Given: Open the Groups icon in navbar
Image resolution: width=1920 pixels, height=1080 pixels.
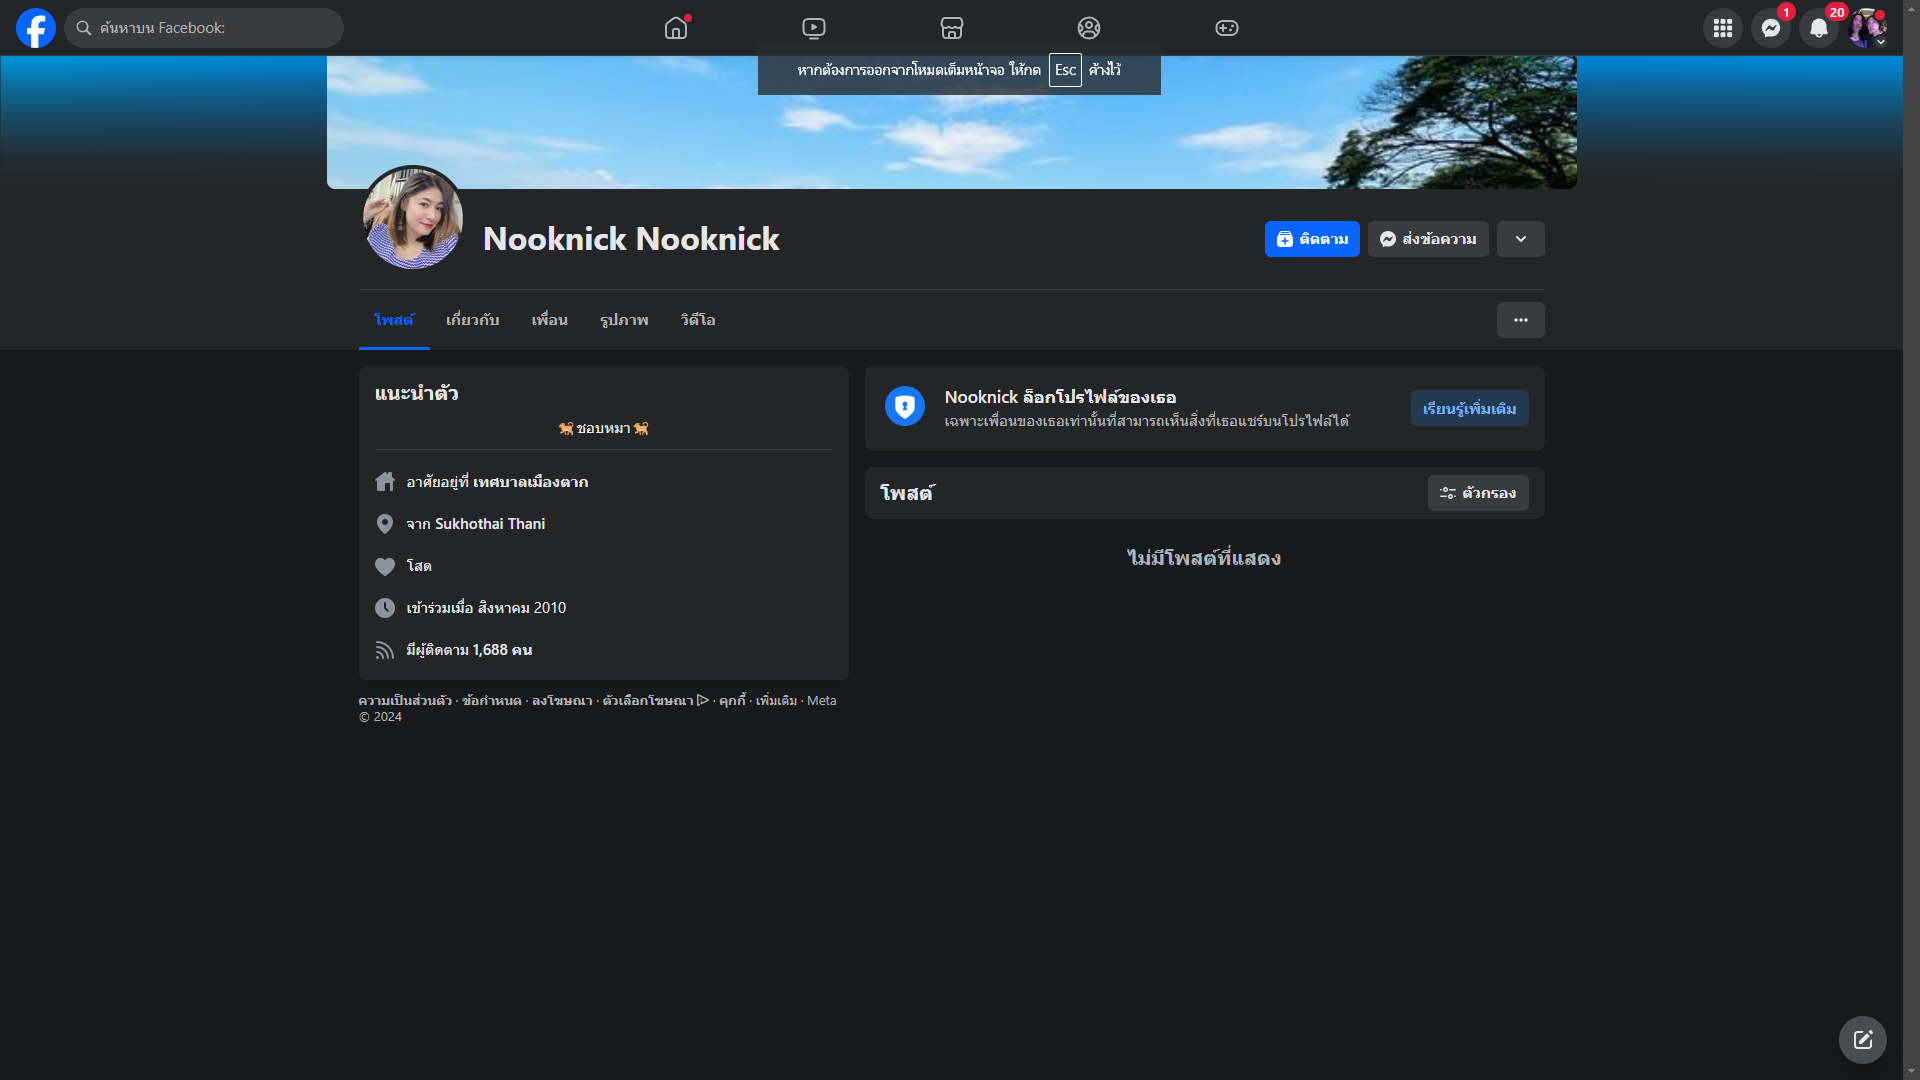Looking at the screenshot, I should click(x=1089, y=28).
